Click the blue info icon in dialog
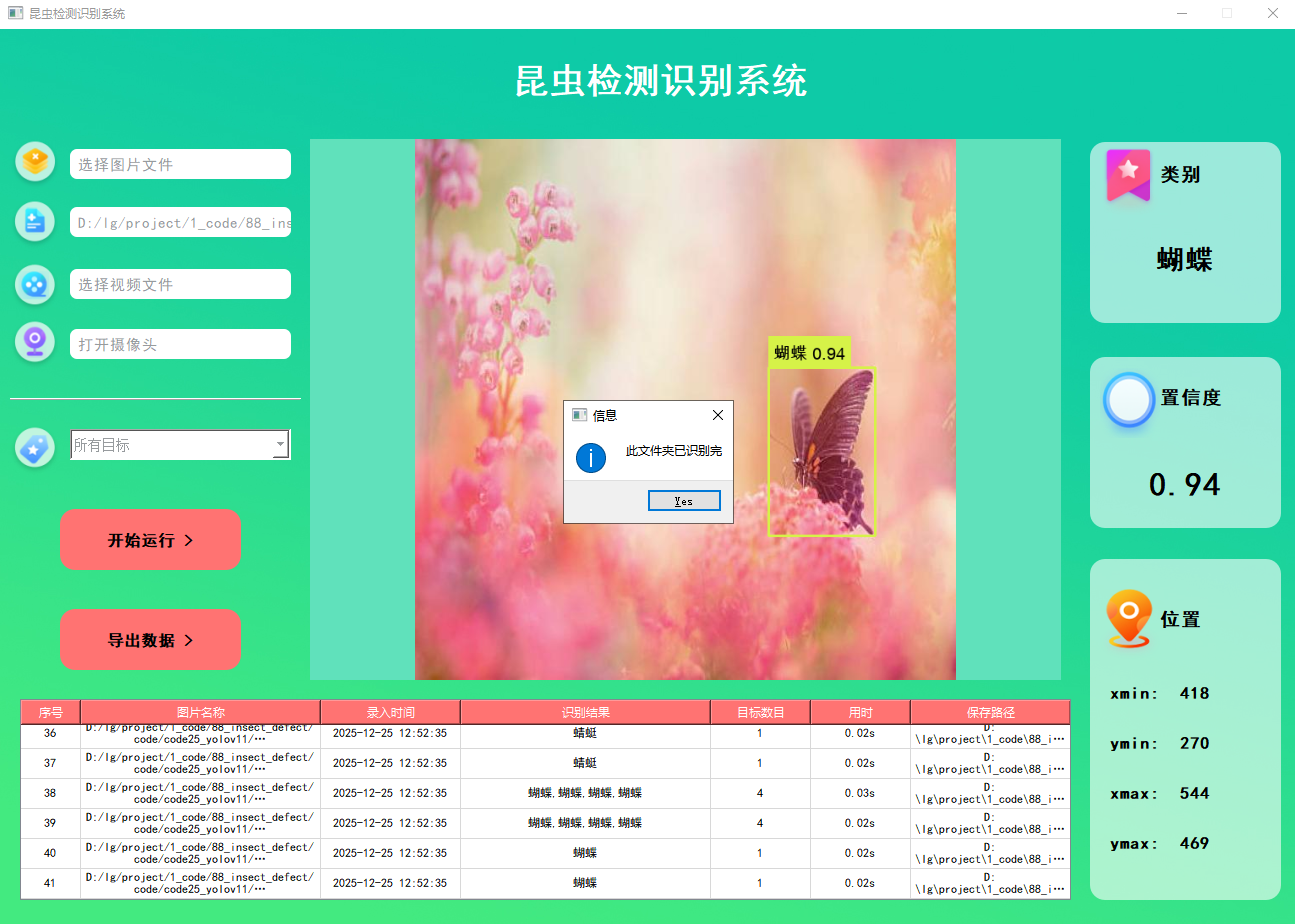Screen dimensions: 1295x924 [591, 459]
